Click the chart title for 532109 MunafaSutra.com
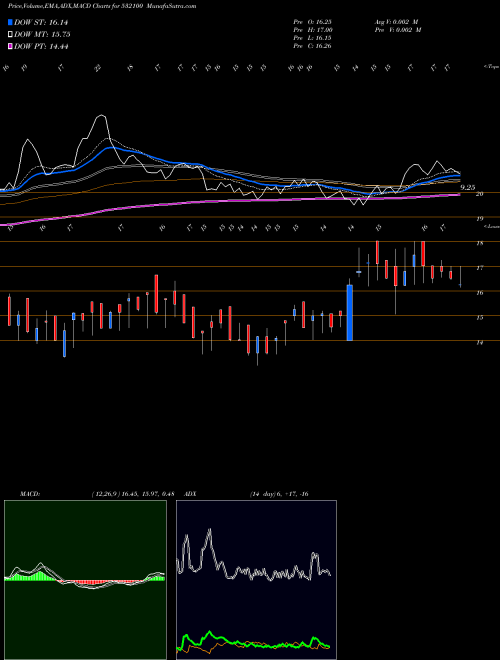The width and height of the screenshot is (500, 660). tap(102, 6)
